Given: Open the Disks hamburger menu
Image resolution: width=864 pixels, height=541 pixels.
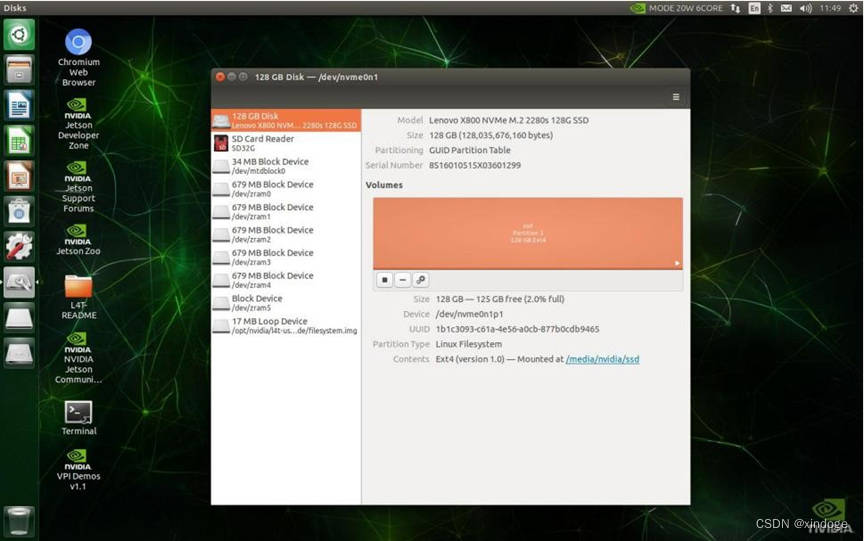Looking at the screenshot, I should click(676, 97).
